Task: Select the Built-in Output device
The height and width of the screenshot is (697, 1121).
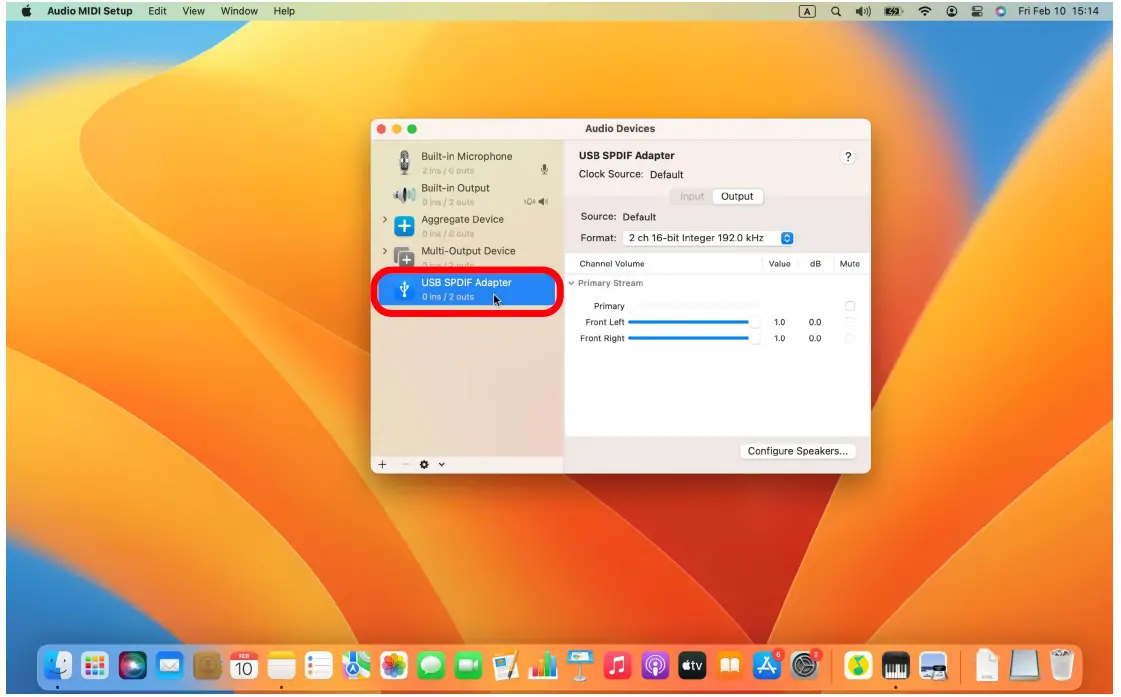Action: point(466,194)
